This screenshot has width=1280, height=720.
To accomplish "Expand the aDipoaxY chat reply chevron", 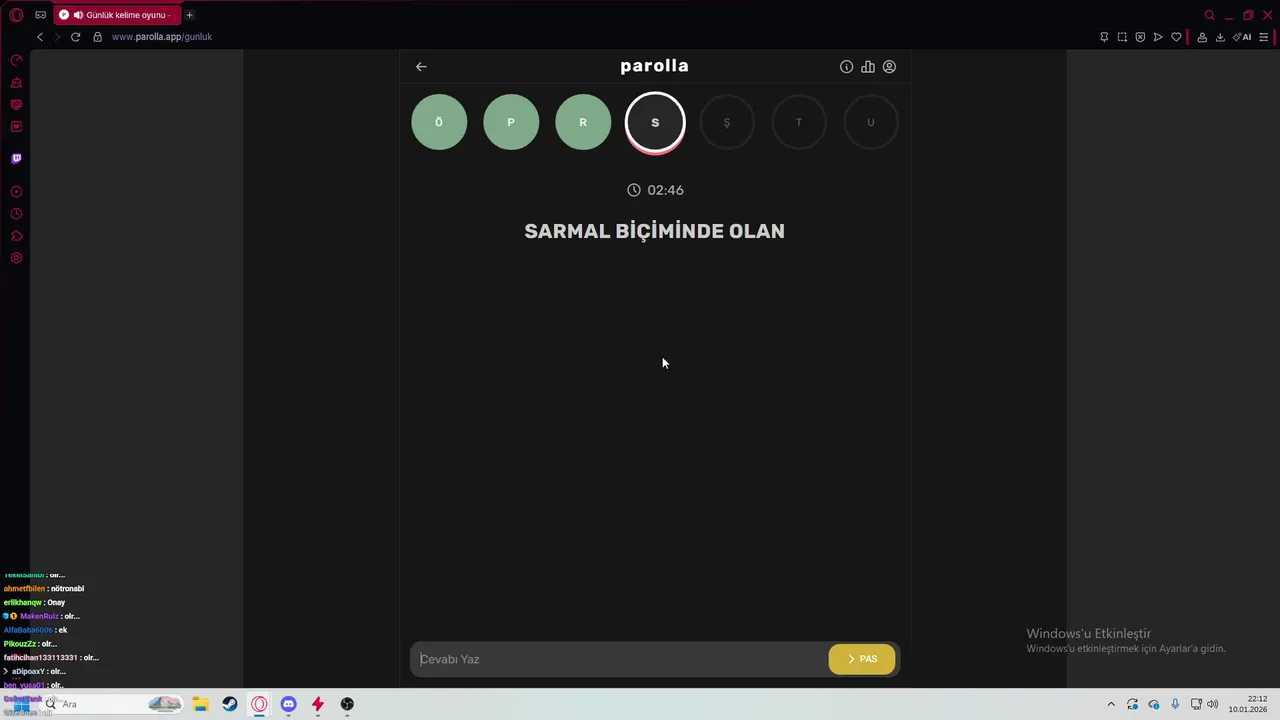I will [x=6, y=672].
